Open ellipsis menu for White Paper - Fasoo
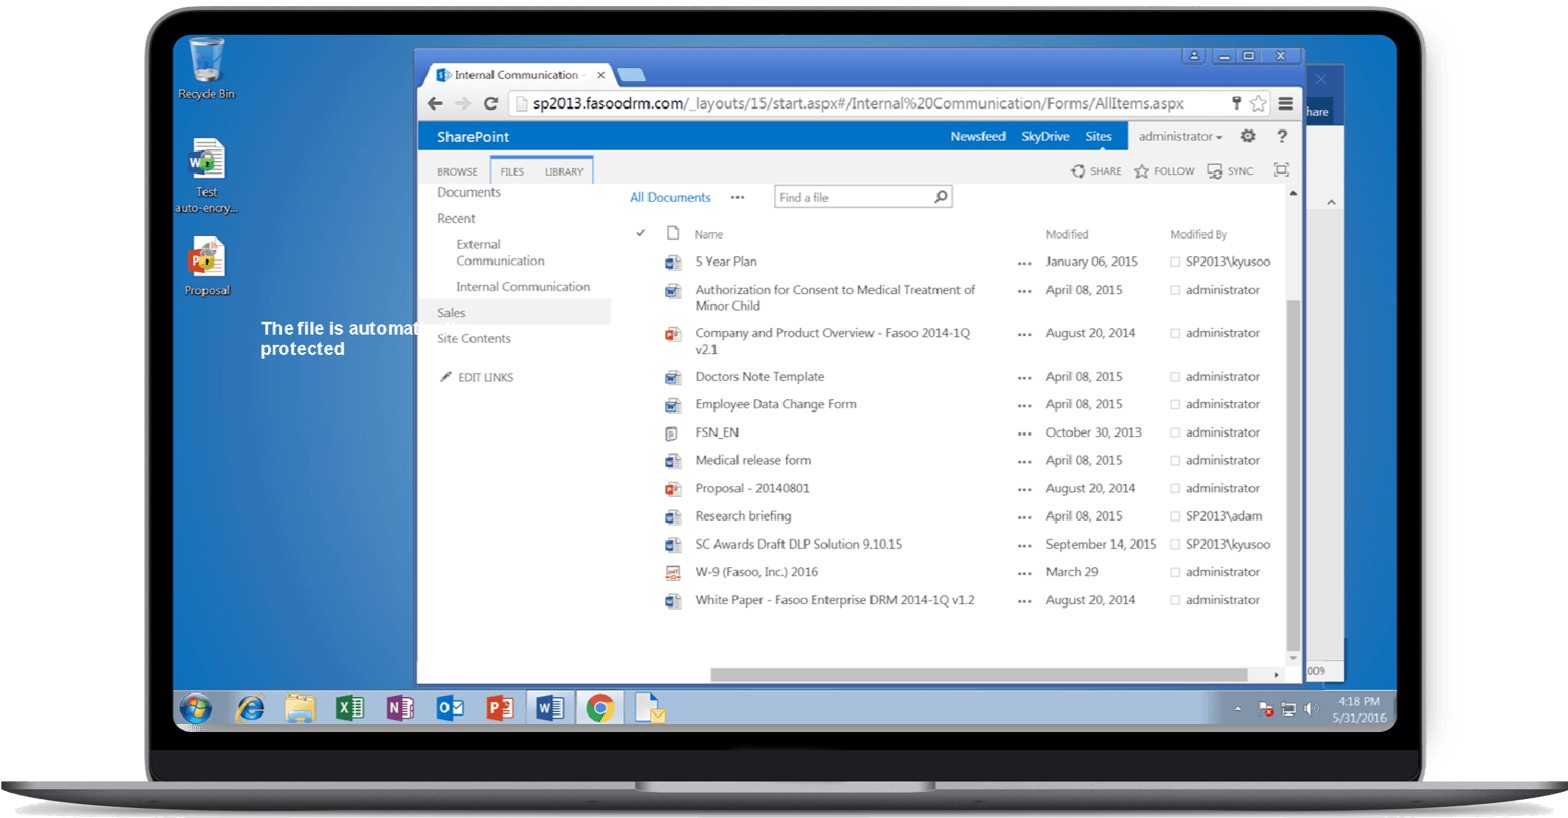Image resolution: width=1568 pixels, height=818 pixels. click(1024, 603)
